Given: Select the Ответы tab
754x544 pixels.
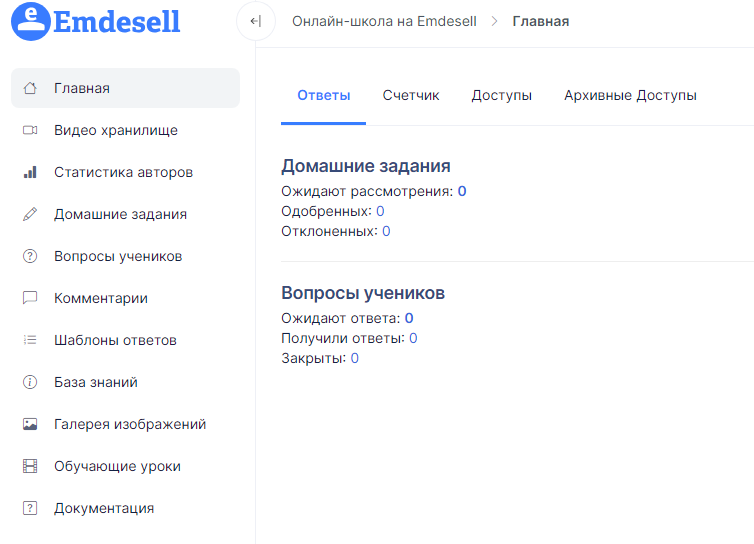Looking at the screenshot, I should (324, 95).
